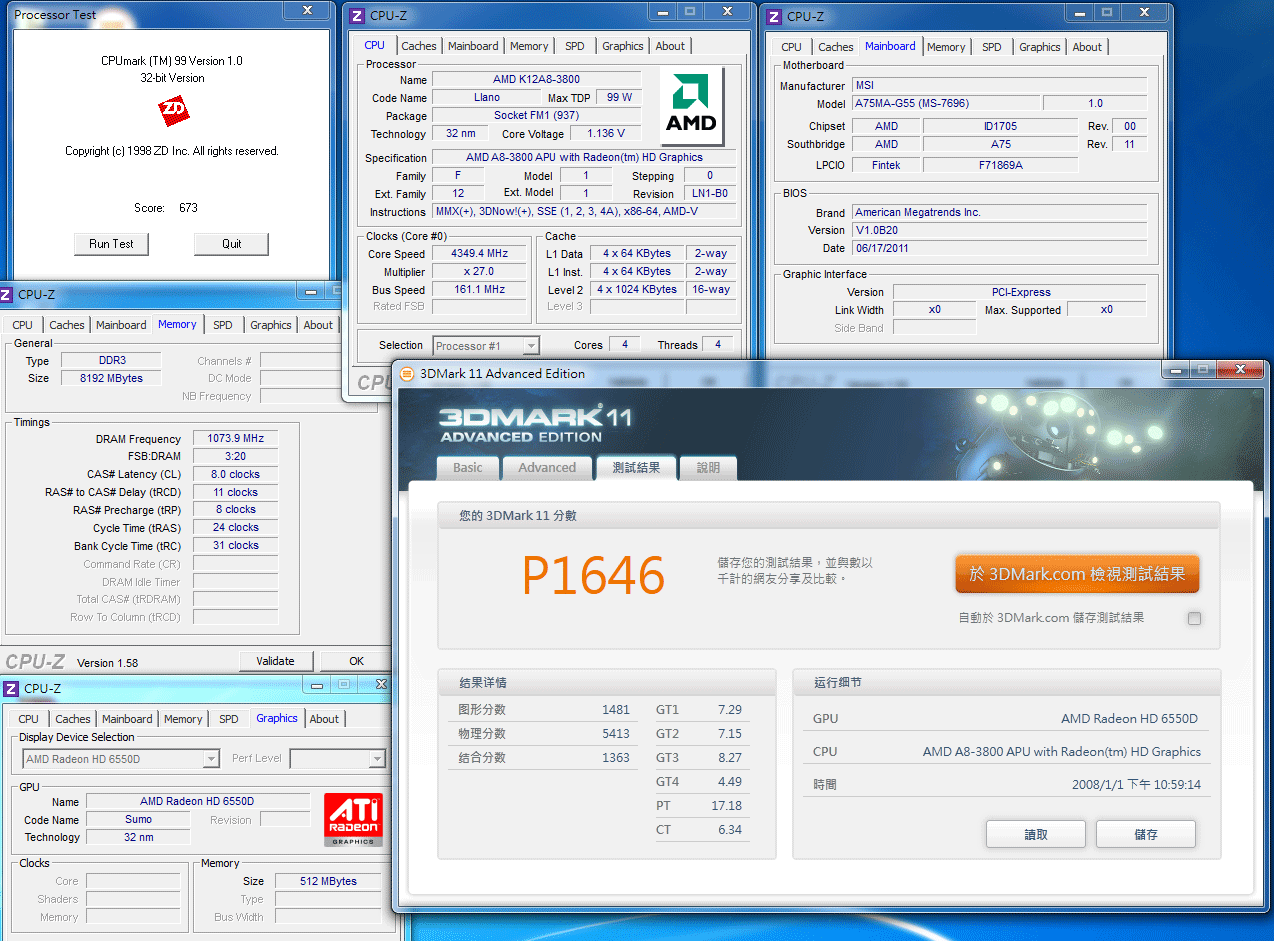Click the FSB:DRAM value 3:20
1274x941 pixels.
pos(236,457)
